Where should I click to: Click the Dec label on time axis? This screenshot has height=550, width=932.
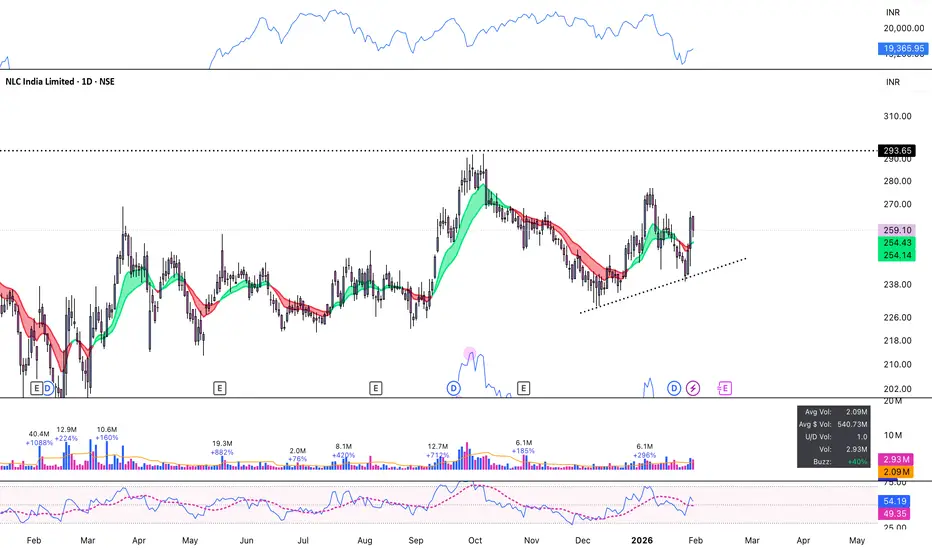click(x=582, y=540)
